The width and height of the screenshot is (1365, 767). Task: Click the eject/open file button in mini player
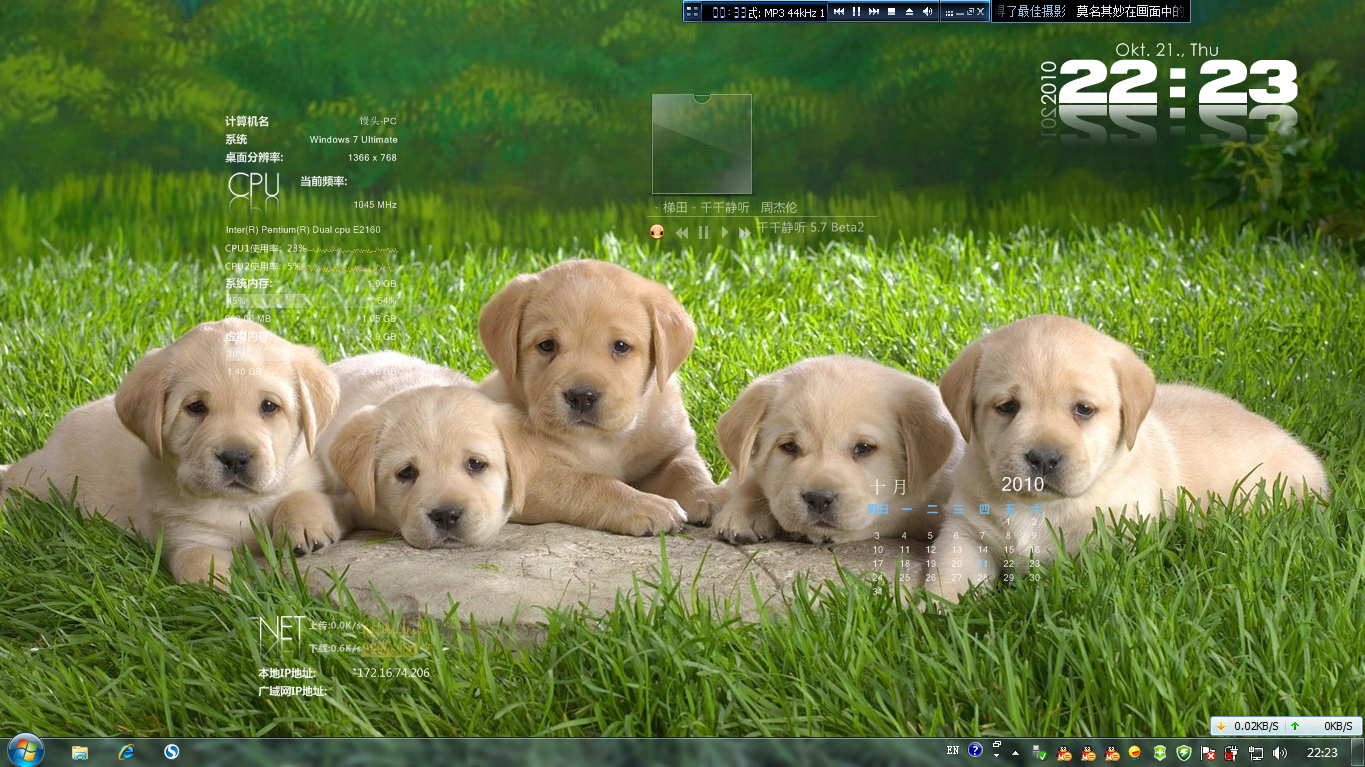point(909,12)
